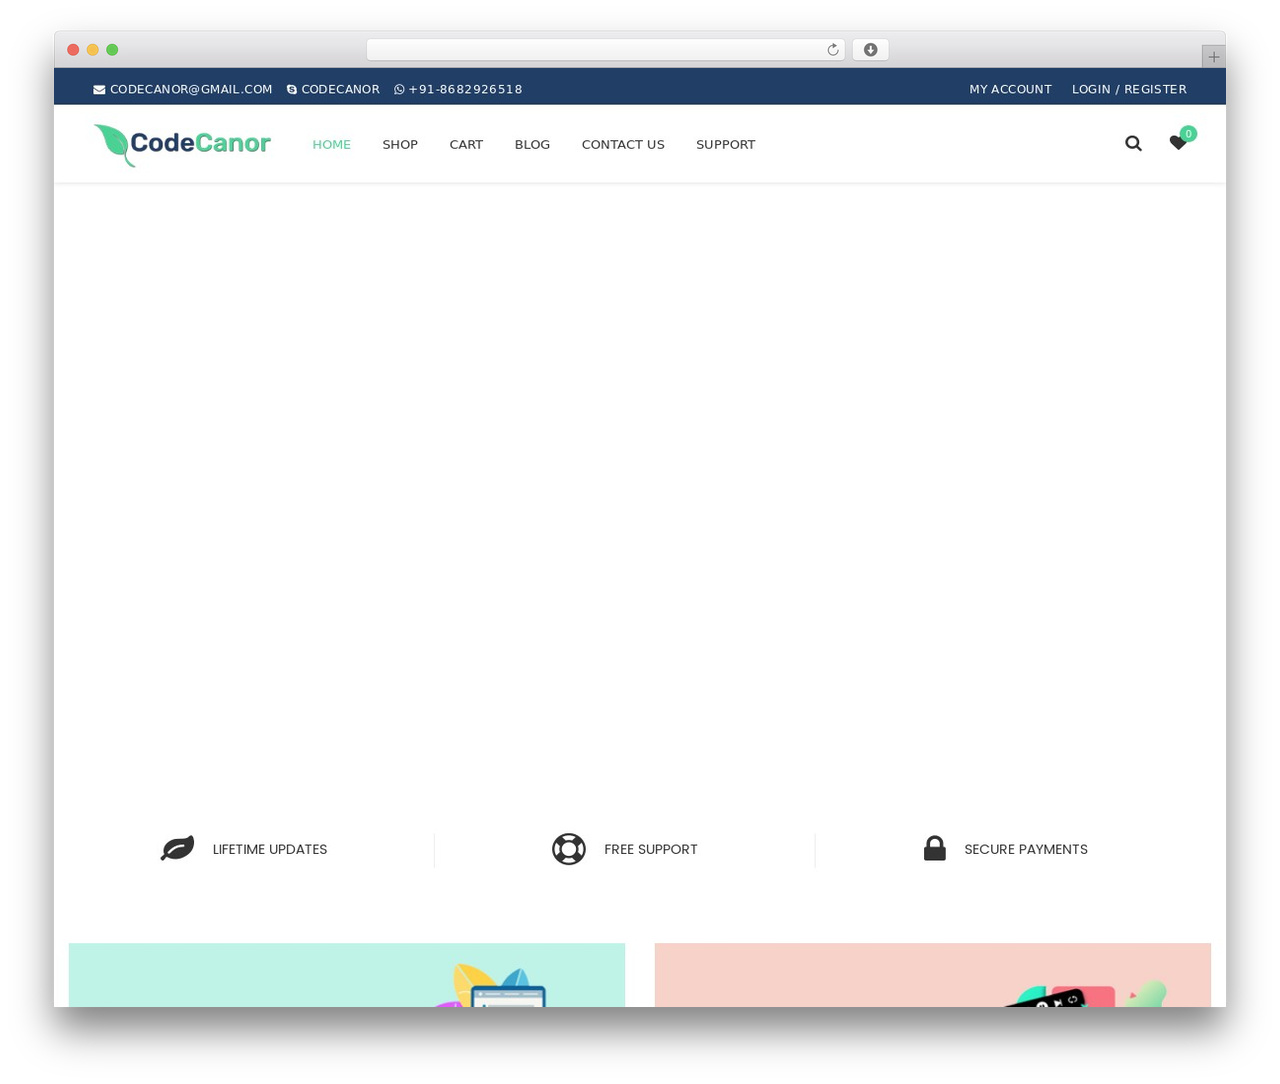Click the +91-8682926518 phone number
1280x1084 pixels.
(465, 90)
